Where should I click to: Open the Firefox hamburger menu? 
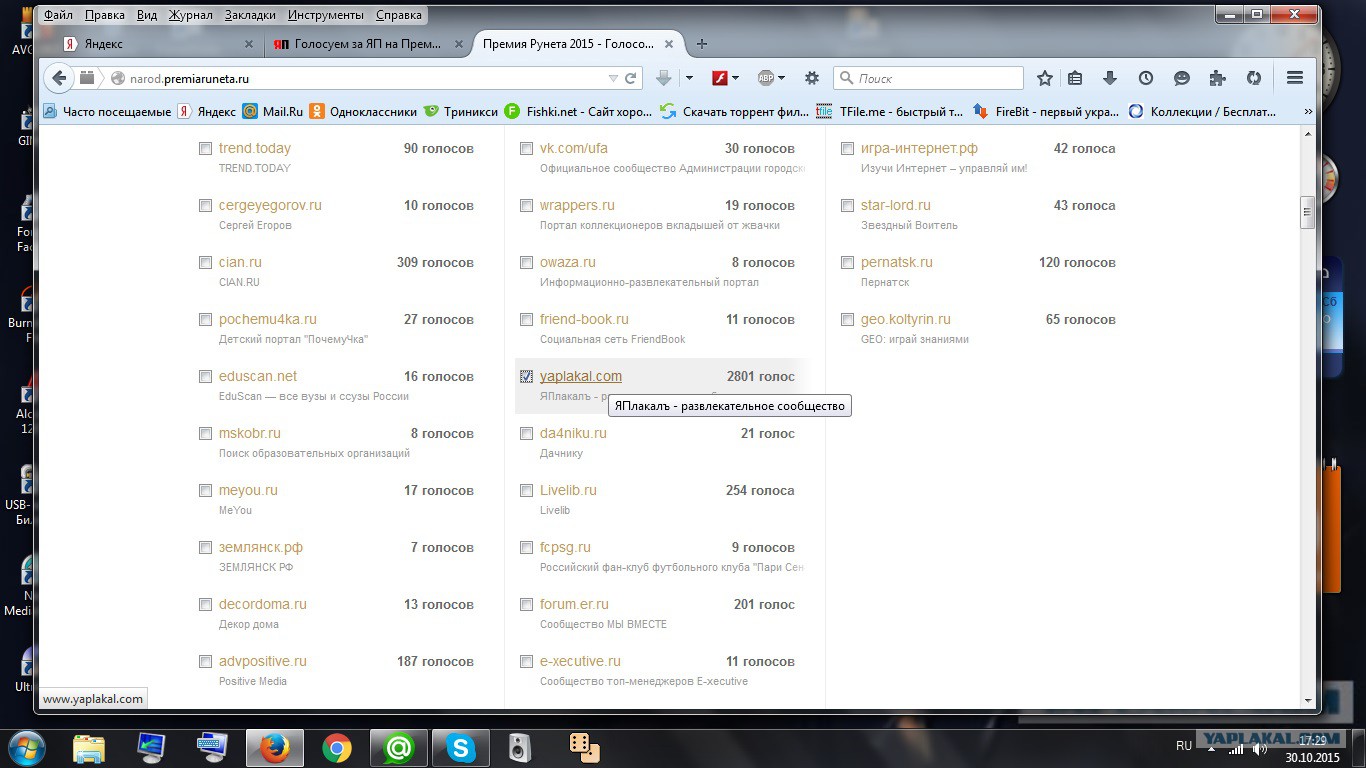[1295, 78]
